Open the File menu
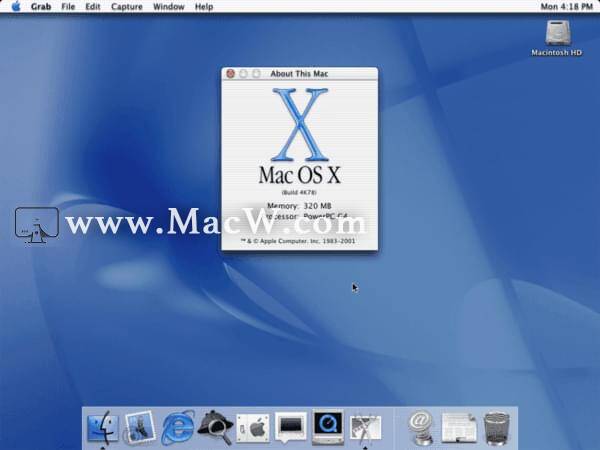 coord(68,7)
